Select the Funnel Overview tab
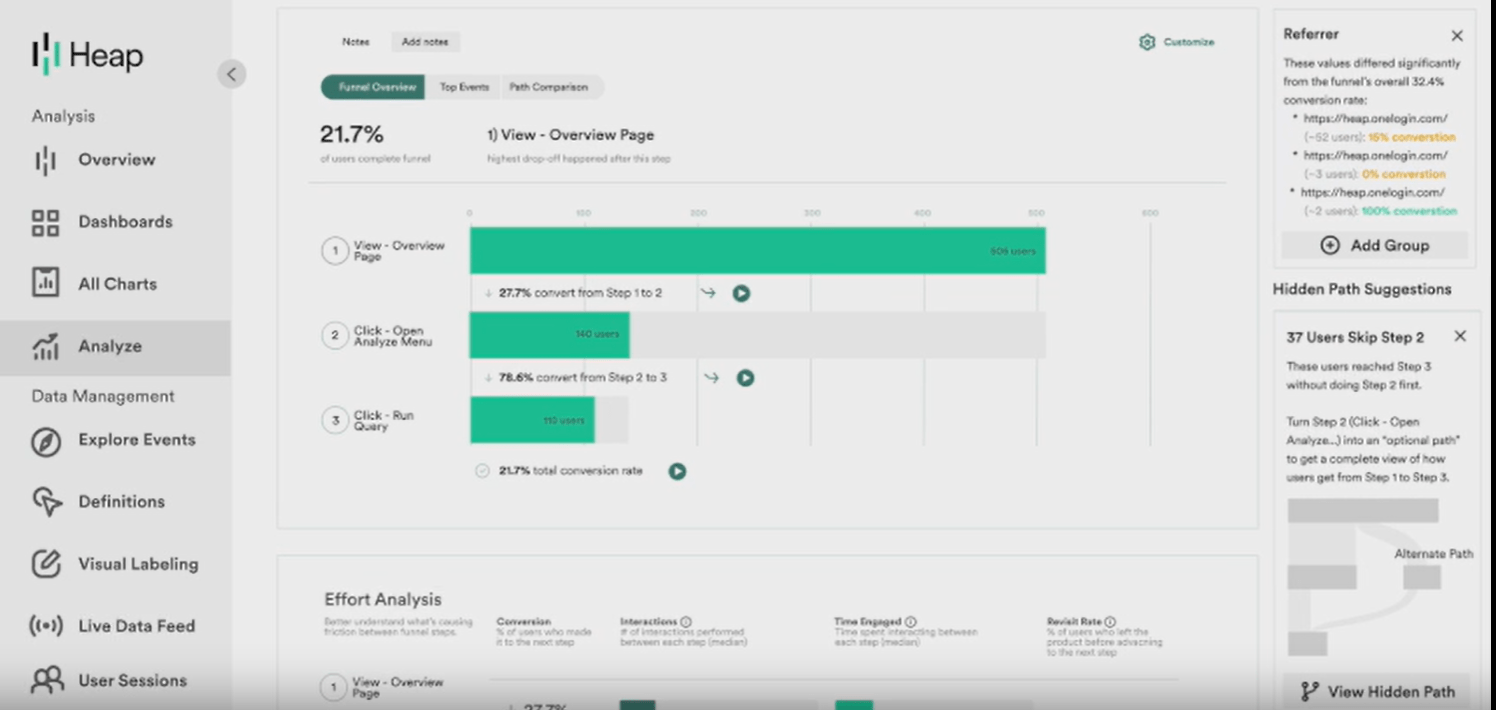This screenshot has height=710, width=1496. [x=374, y=87]
